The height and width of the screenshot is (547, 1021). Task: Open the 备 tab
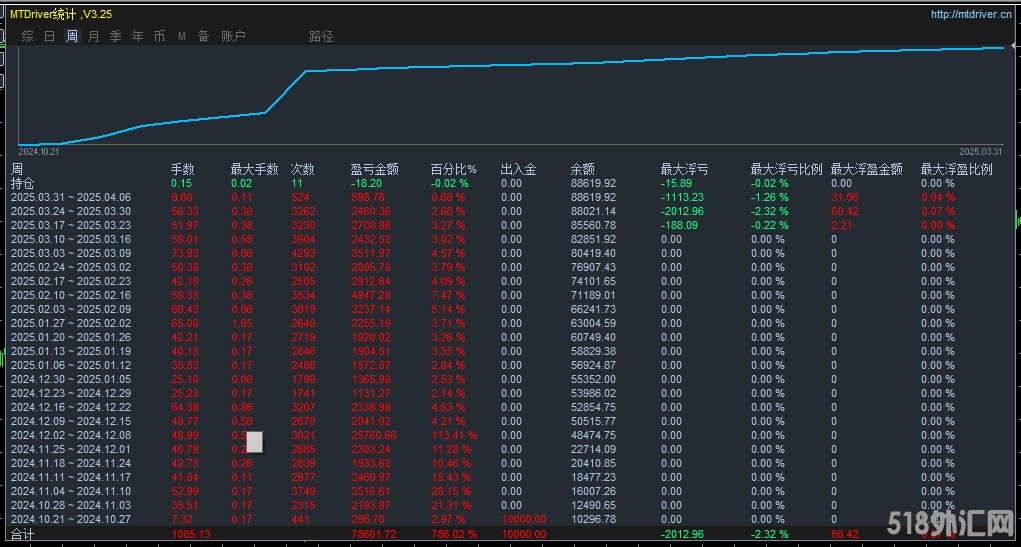pos(204,36)
